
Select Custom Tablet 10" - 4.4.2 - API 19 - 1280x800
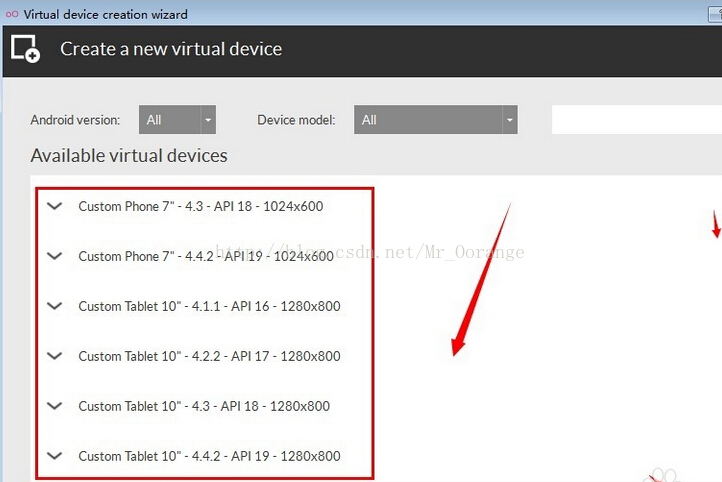(x=210, y=456)
